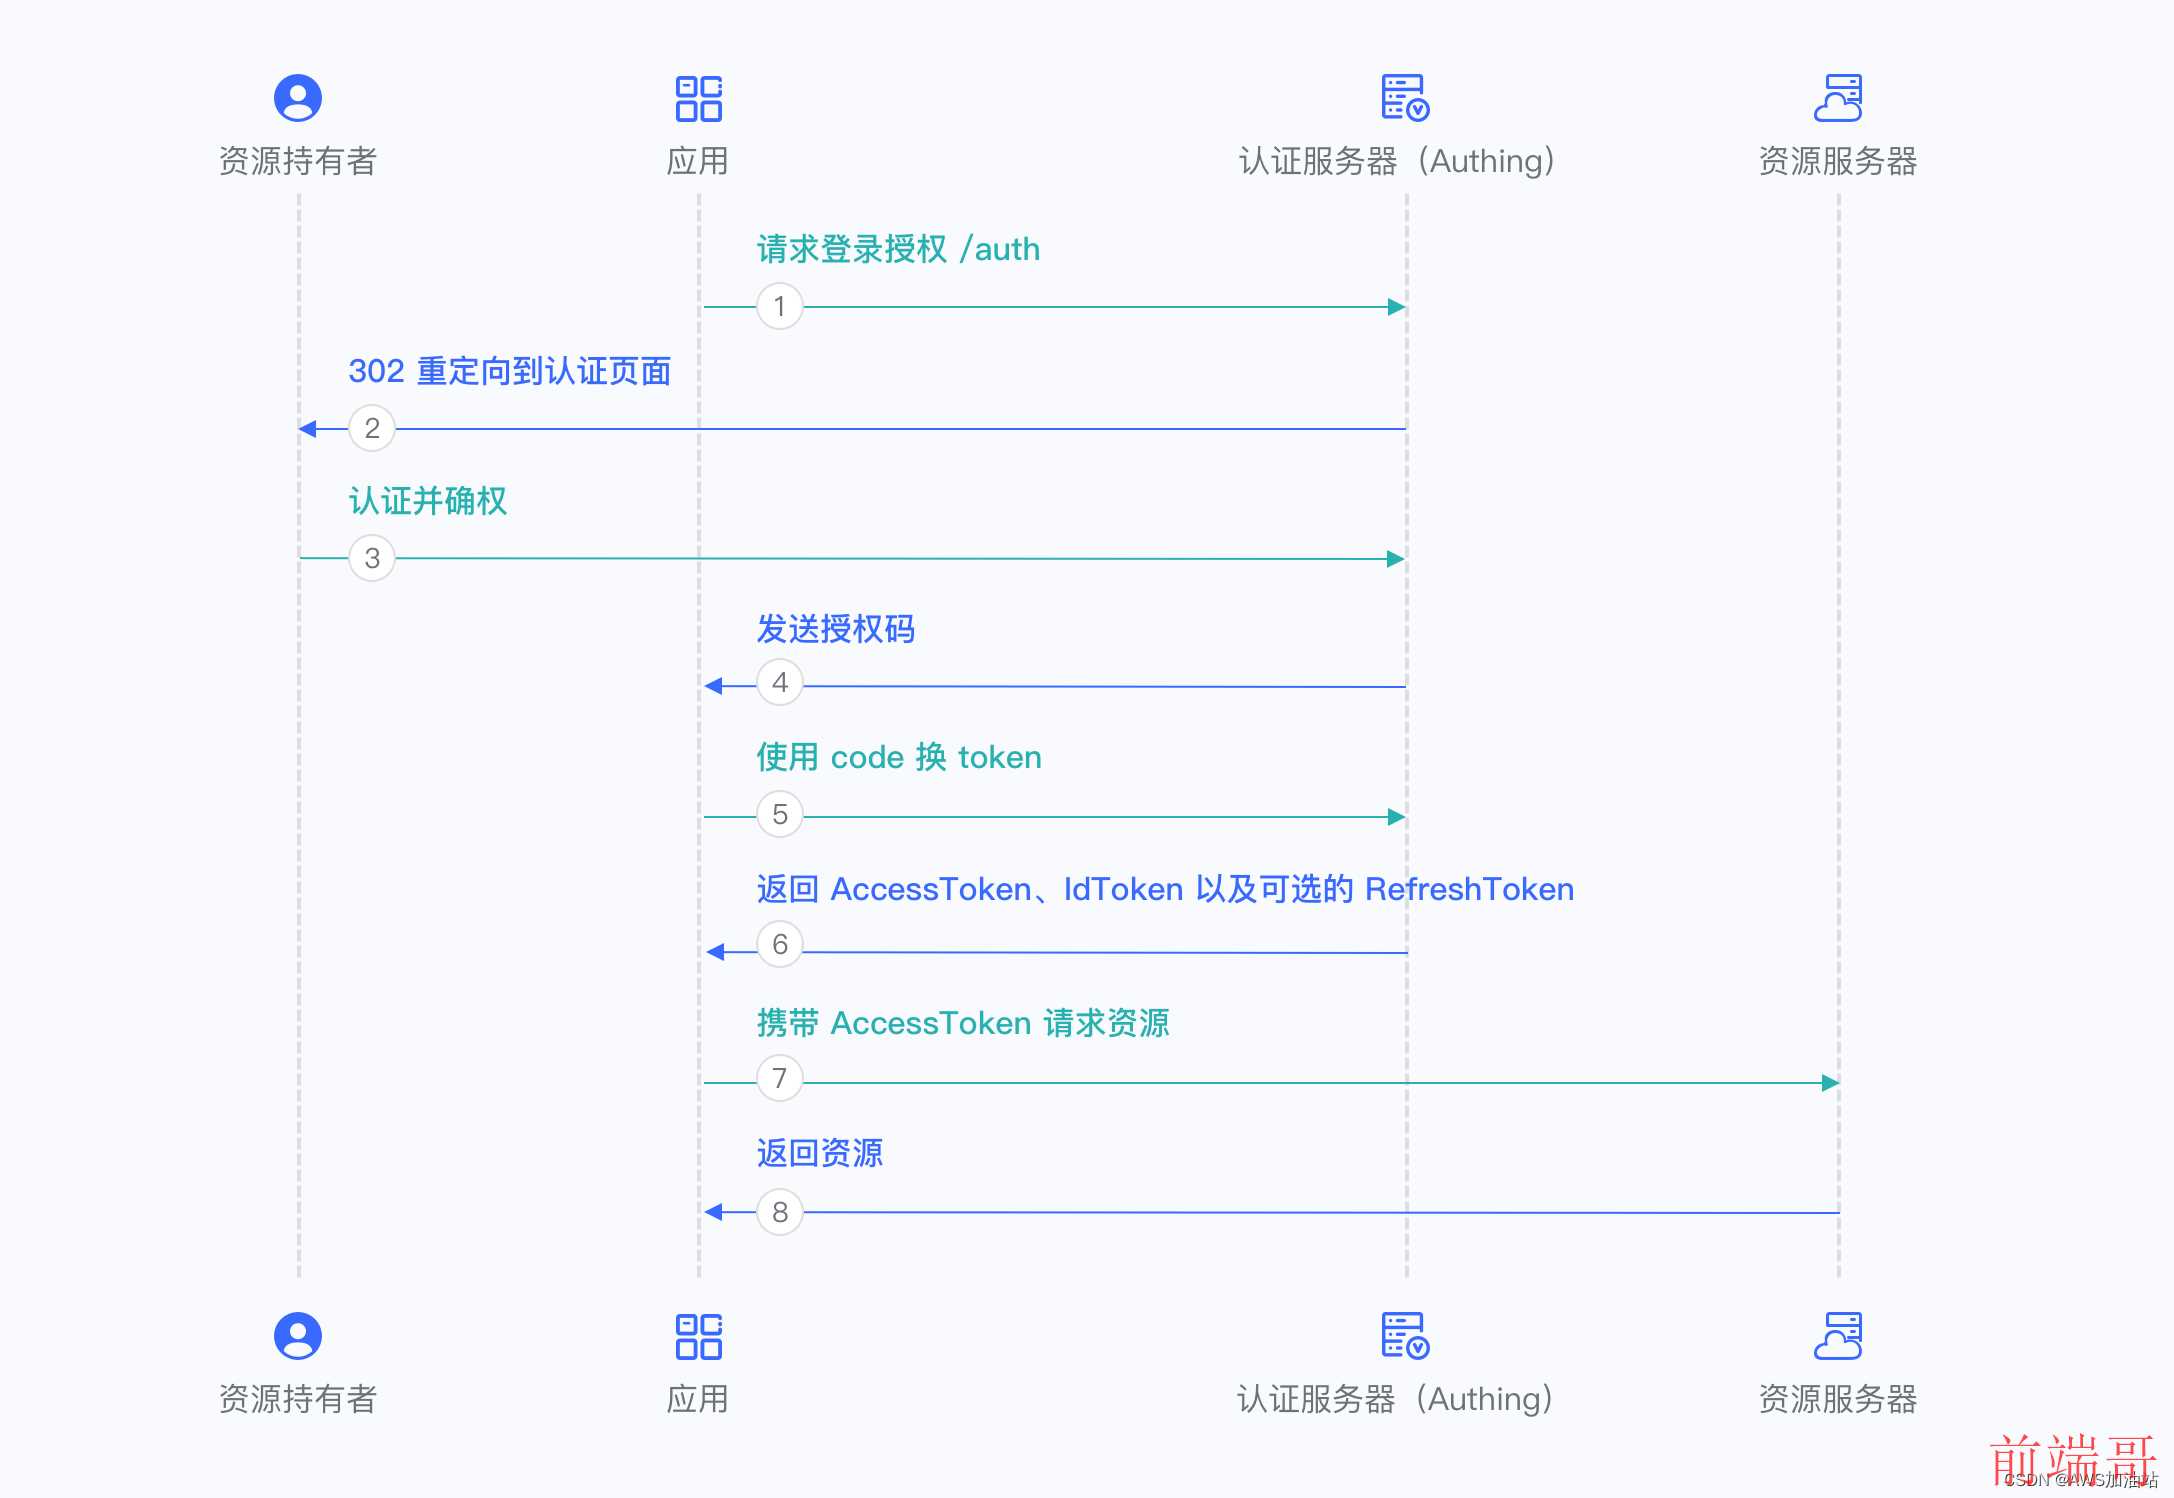
Task: Select the top 认证服务器 (Authing) label
Action: [x=1398, y=161]
